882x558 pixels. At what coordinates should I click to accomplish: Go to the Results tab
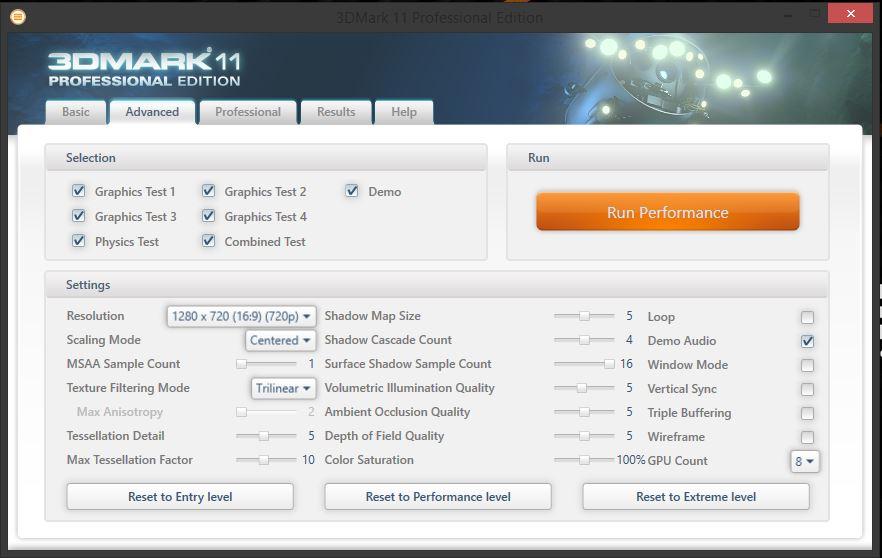[x=336, y=112]
